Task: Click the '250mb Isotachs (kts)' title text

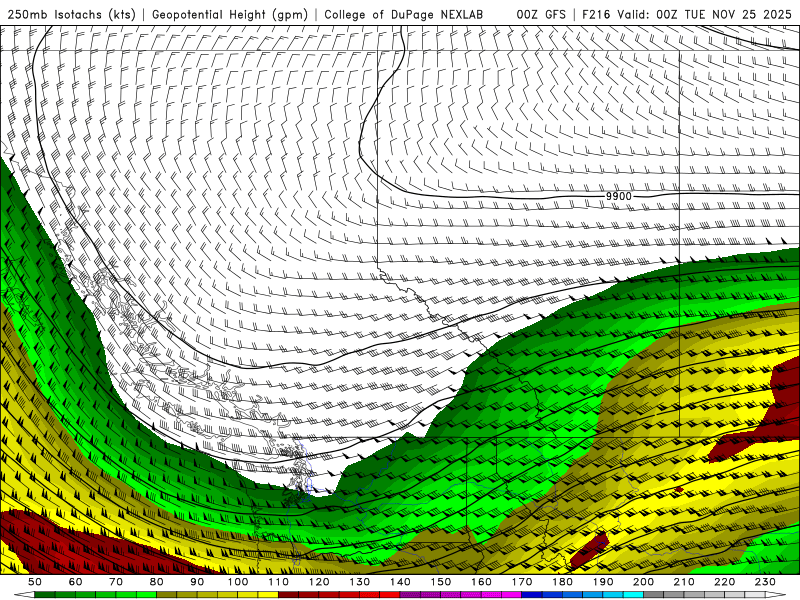Action: point(71,14)
